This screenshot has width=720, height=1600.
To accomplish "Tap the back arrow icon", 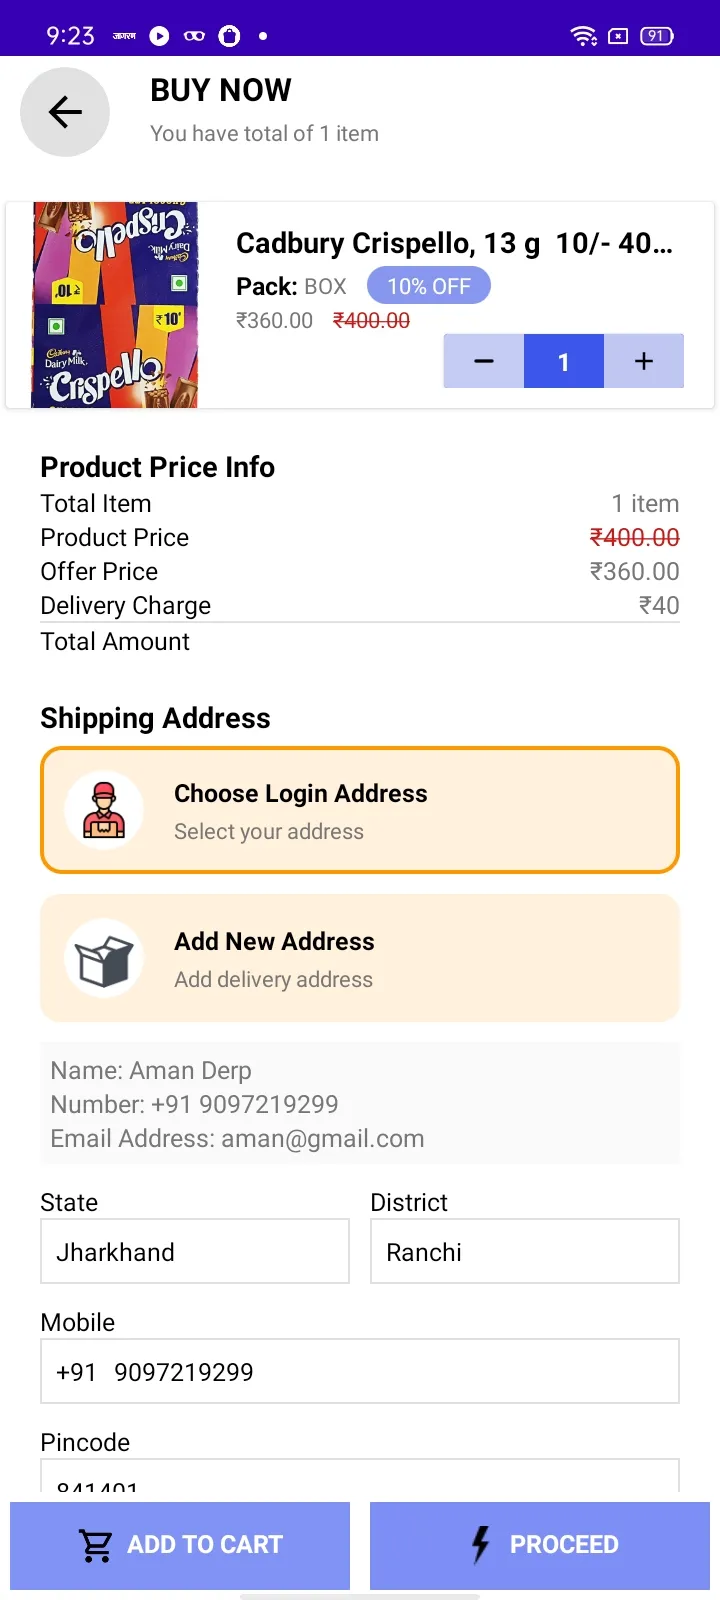I will 65,112.
